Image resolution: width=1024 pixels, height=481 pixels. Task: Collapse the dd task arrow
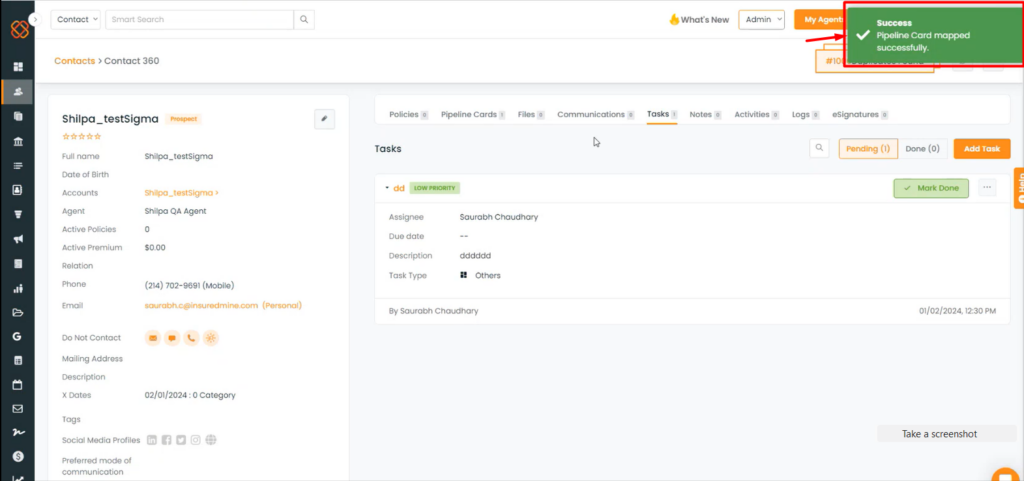(387, 188)
